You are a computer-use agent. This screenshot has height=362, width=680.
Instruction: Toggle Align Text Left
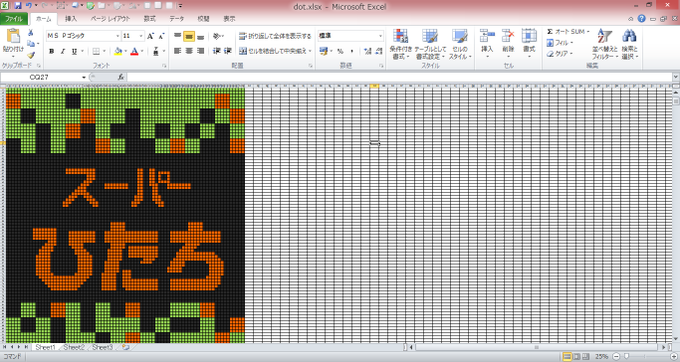click(x=177, y=51)
